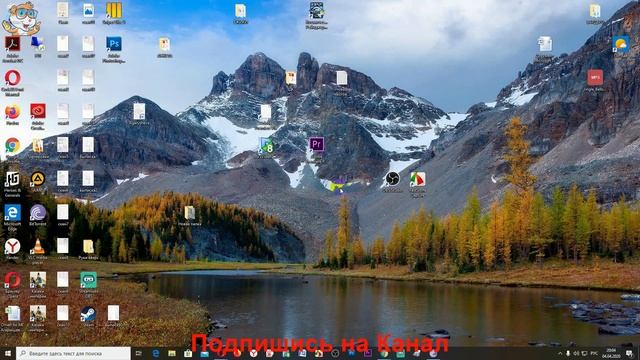Select the blue picture file icon at top
The height and width of the screenshot is (360, 640).
88,10
